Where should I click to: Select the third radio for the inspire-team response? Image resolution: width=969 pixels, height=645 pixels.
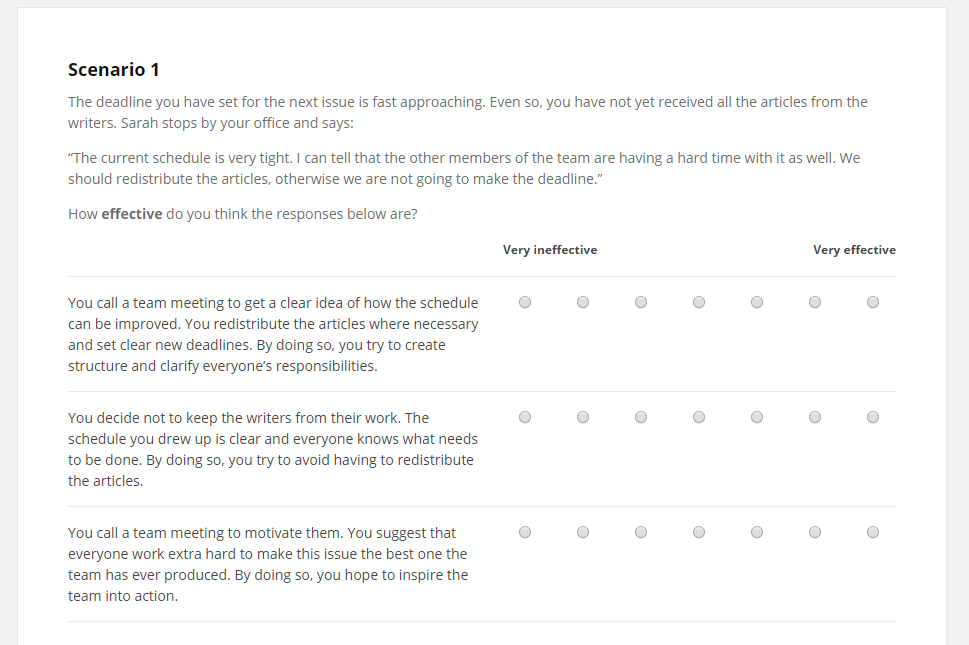coord(641,532)
